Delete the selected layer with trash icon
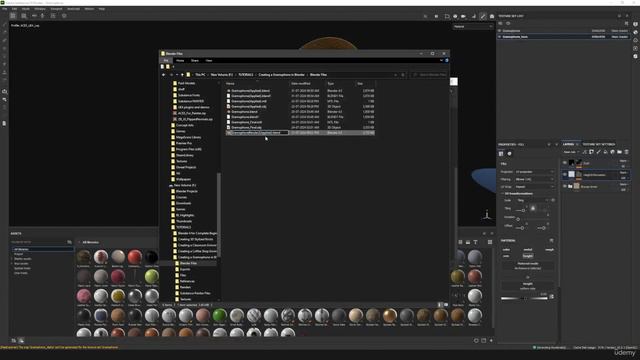Screen dimensions: 640x360 point(627,152)
